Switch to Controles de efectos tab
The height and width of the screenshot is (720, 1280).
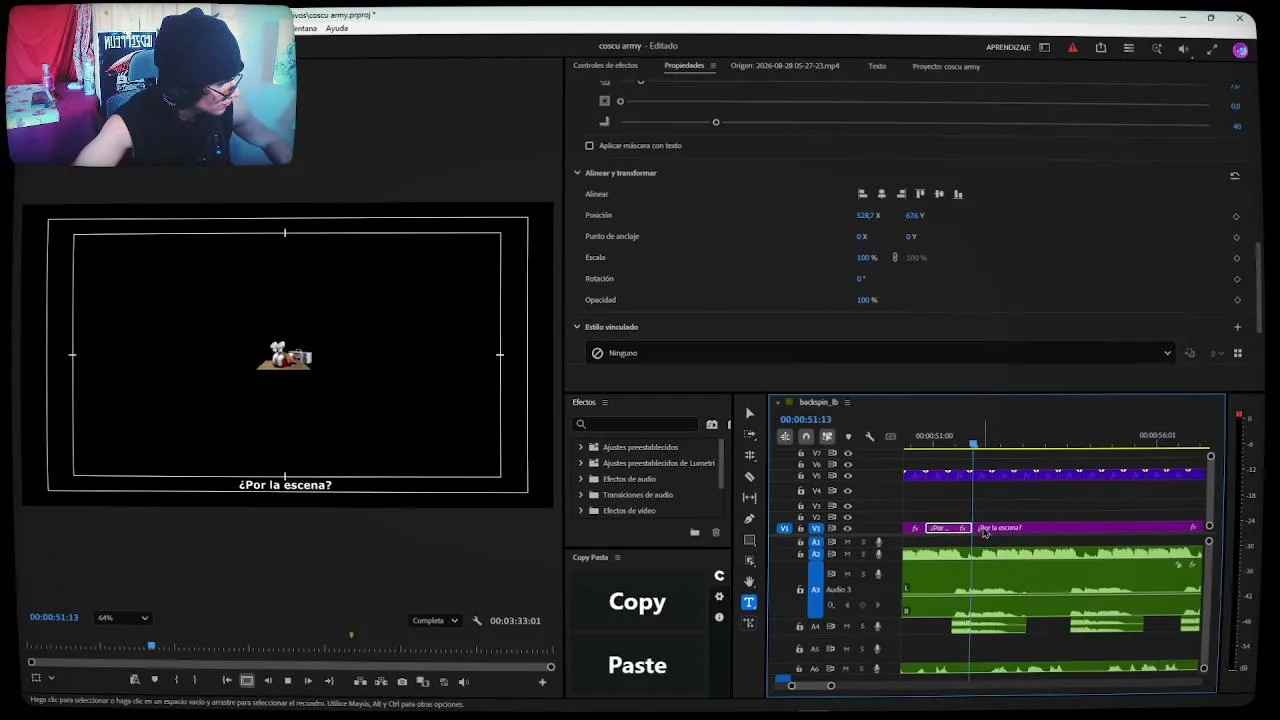[605, 66]
